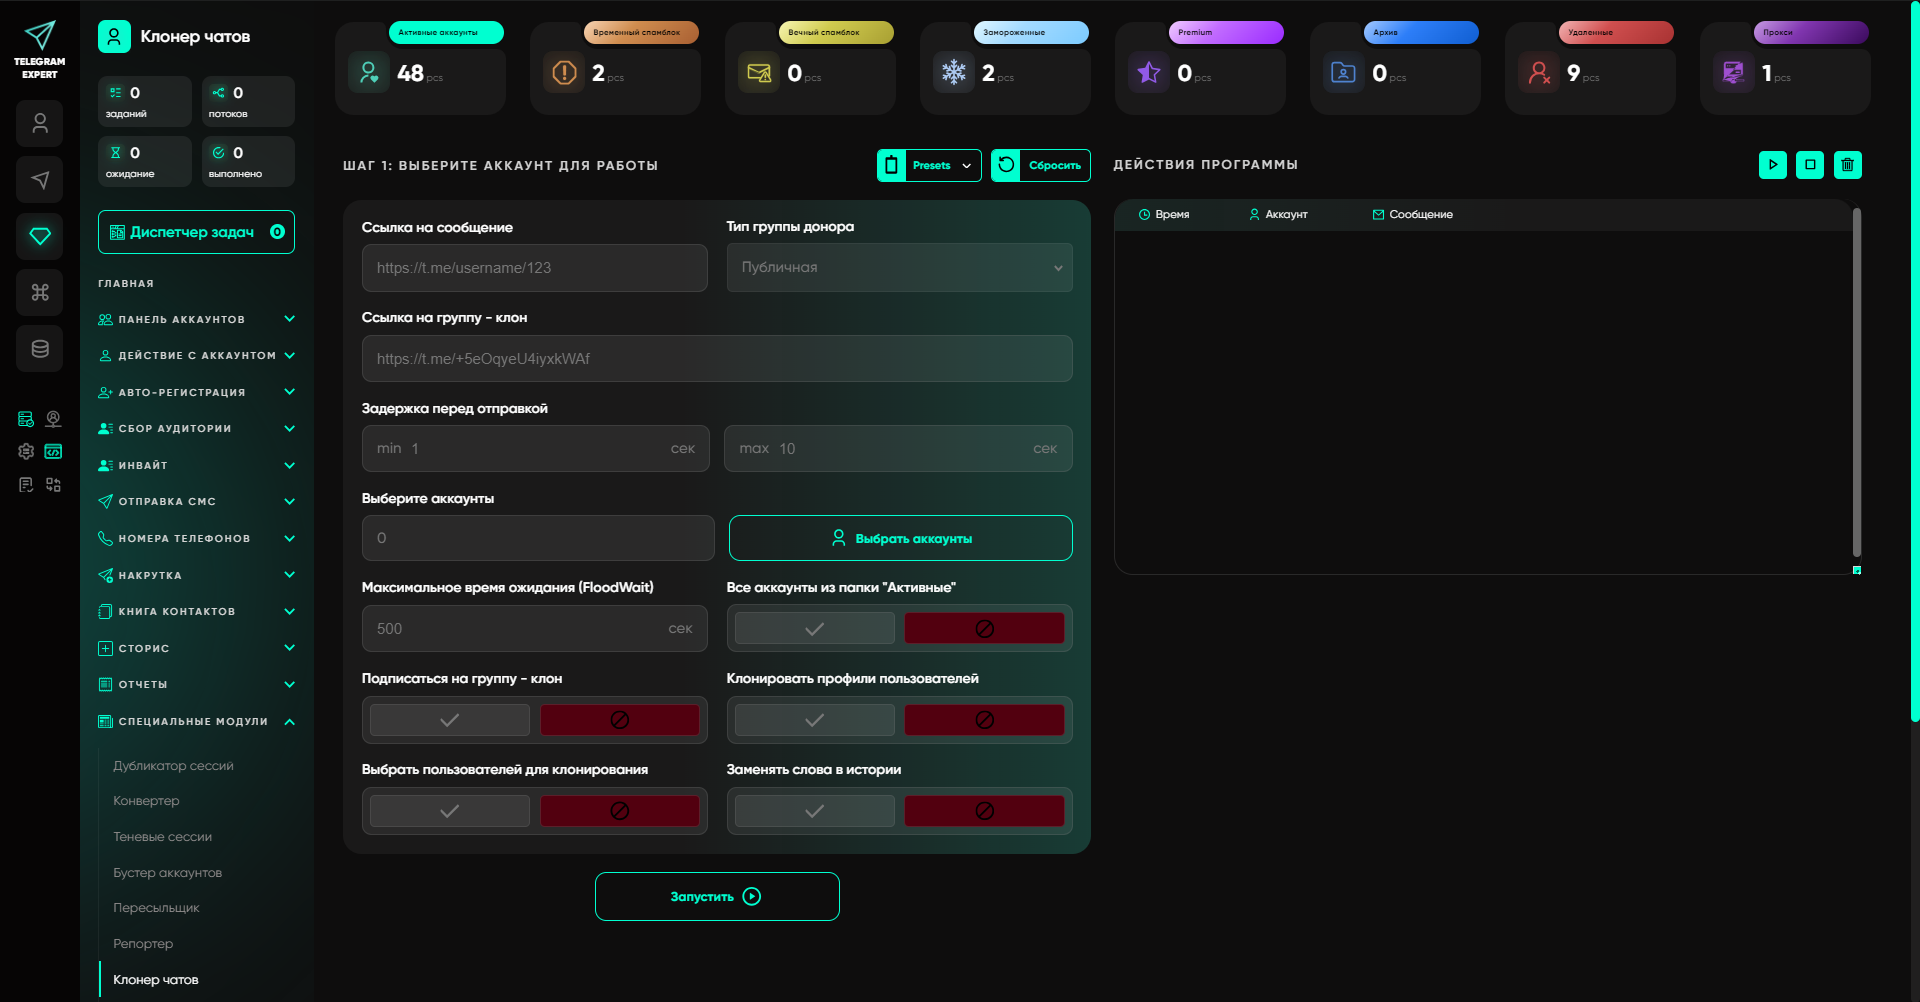Image resolution: width=1920 pixels, height=1002 pixels.
Task: Click the trash icon to clear actions log
Action: point(1847,165)
